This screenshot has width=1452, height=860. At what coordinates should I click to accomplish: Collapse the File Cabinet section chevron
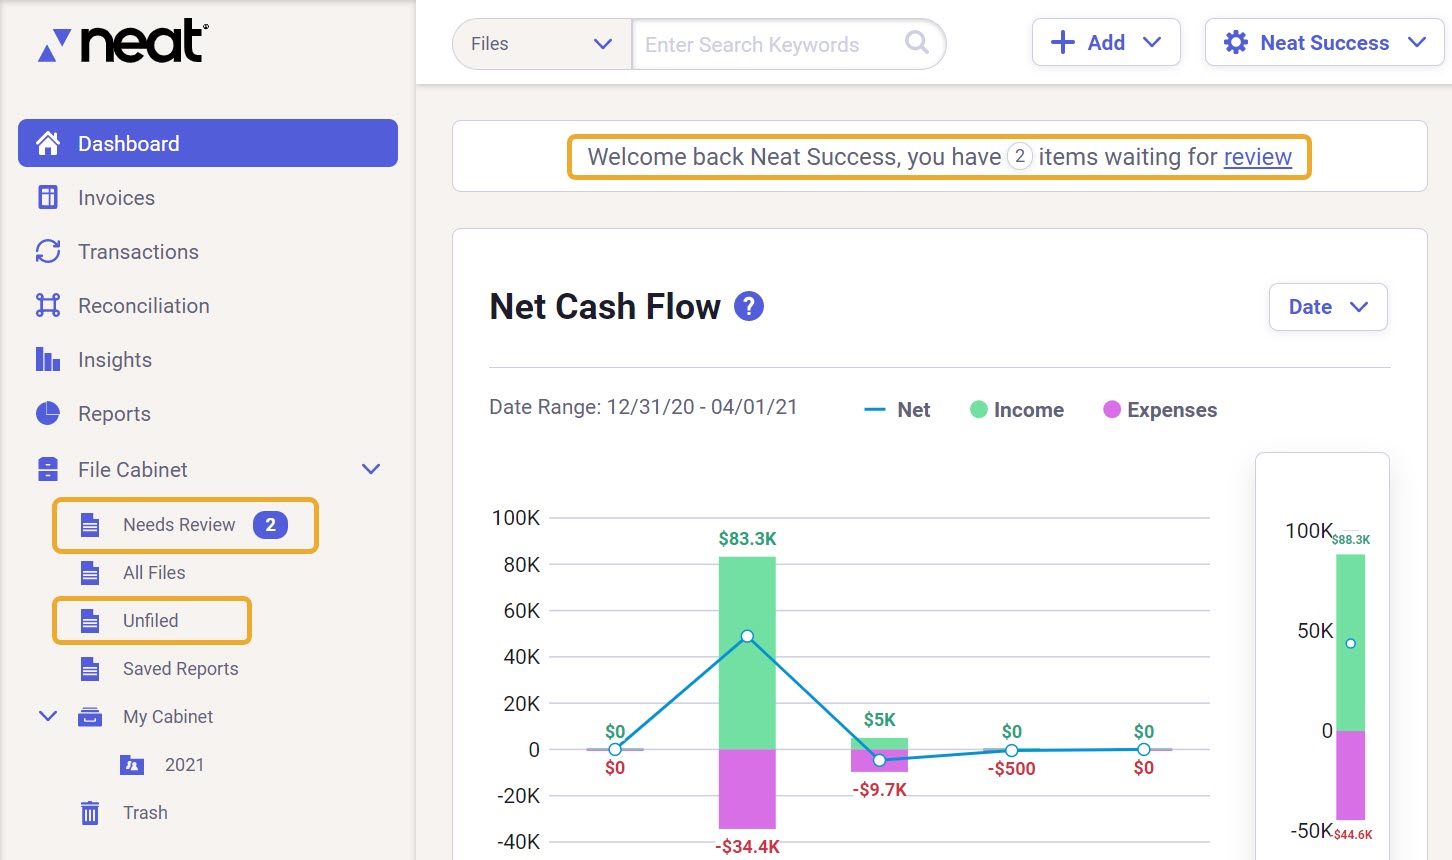[371, 469]
